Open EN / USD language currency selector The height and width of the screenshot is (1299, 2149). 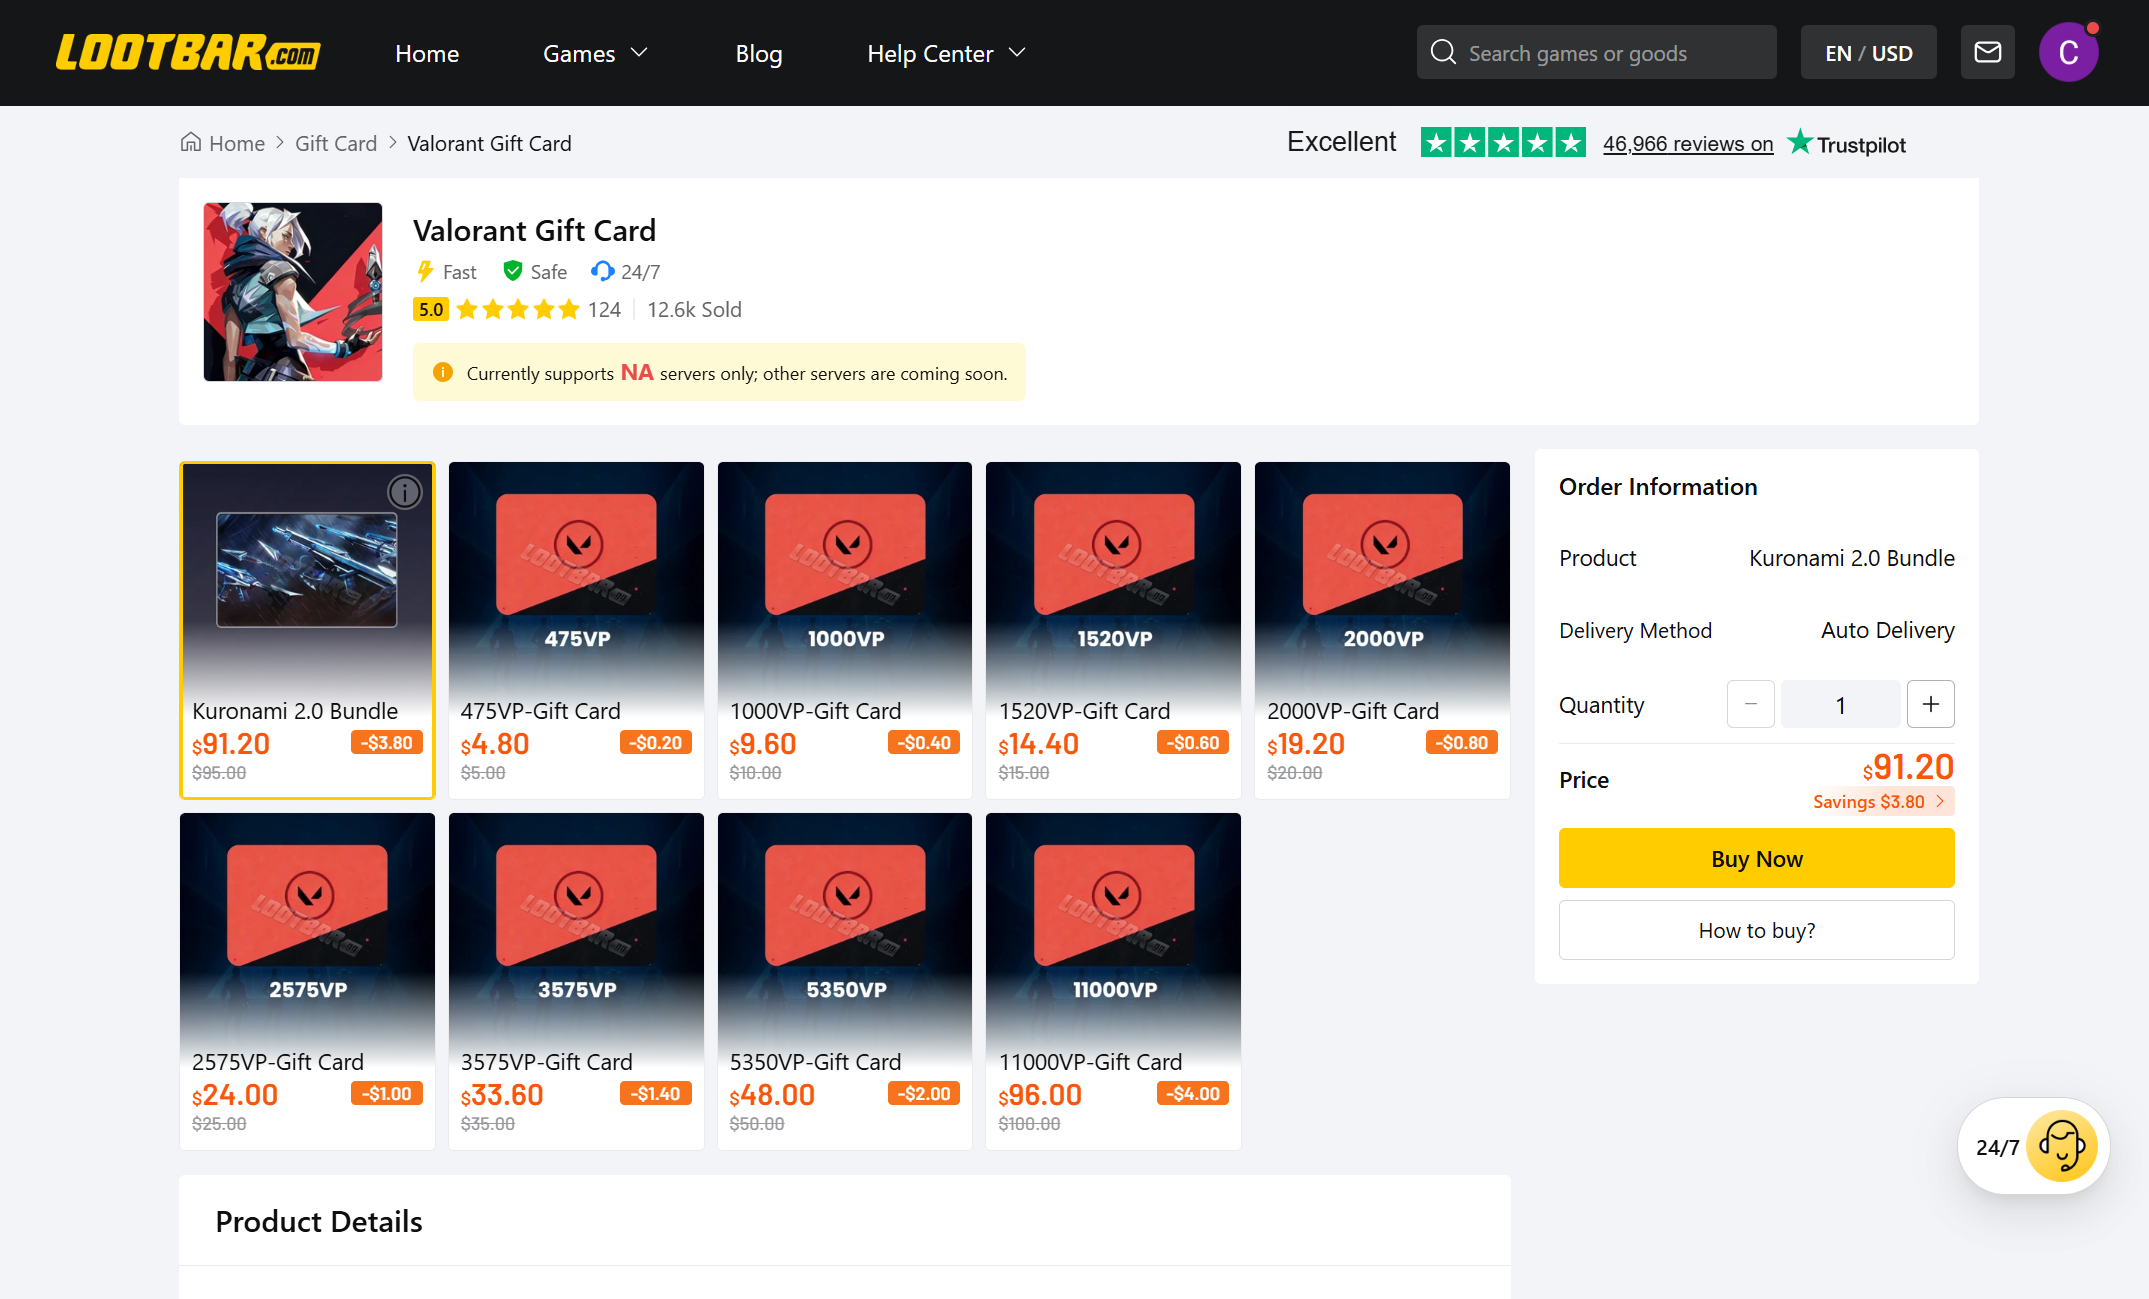1868,52
